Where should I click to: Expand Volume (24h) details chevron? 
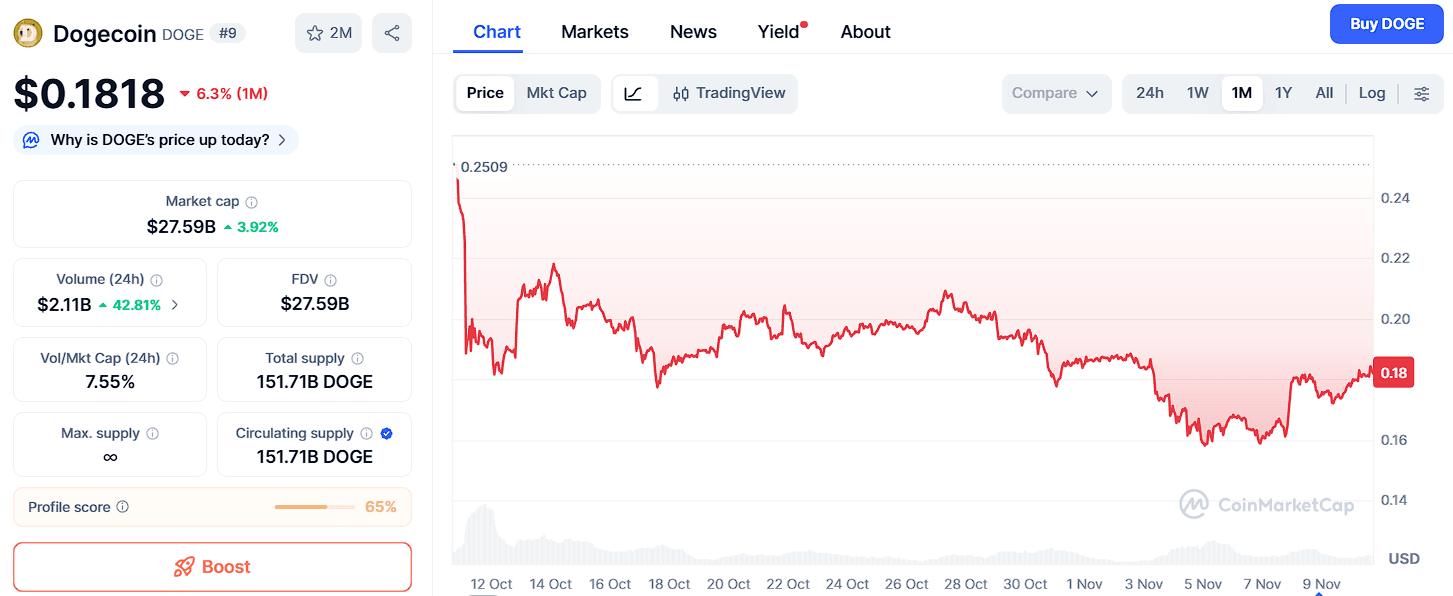tap(175, 304)
